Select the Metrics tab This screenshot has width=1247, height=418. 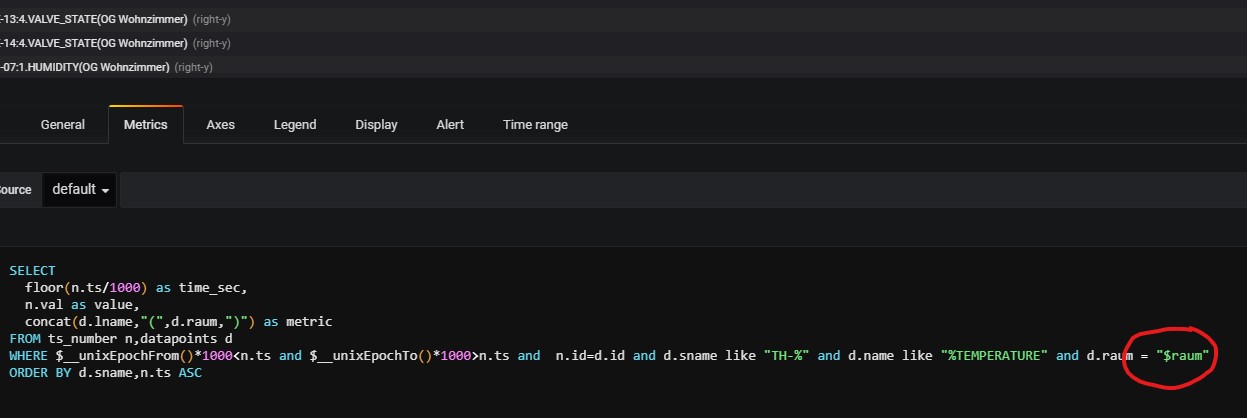tap(145, 125)
